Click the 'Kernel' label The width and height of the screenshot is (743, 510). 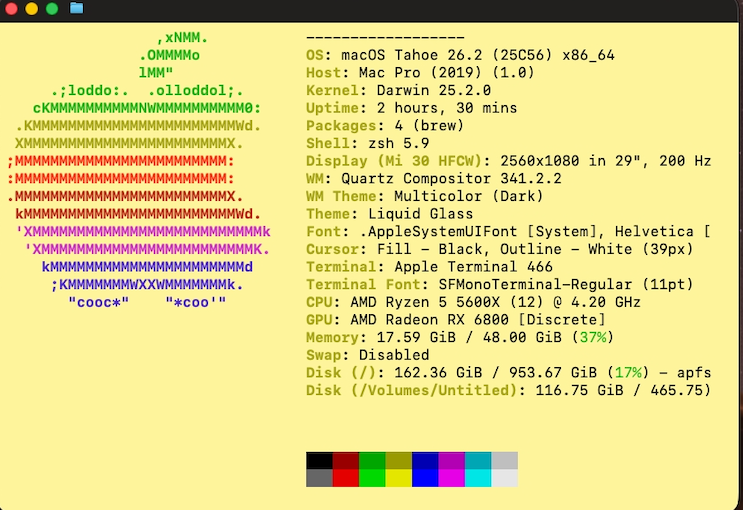point(332,91)
